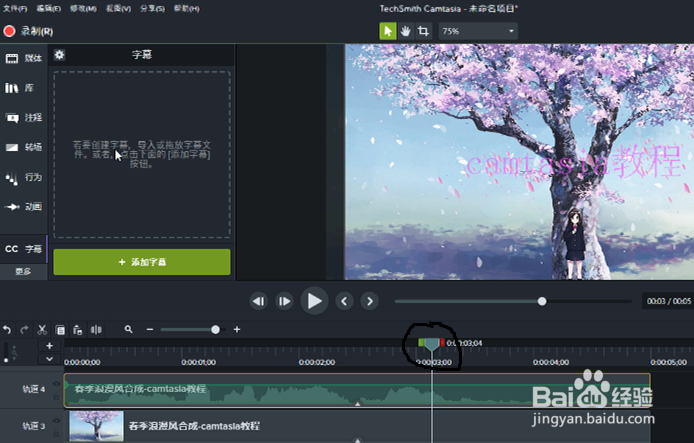Select the arrow Edit mode tool
This screenshot has height=443, width=694.
click(x=388, y=31)
